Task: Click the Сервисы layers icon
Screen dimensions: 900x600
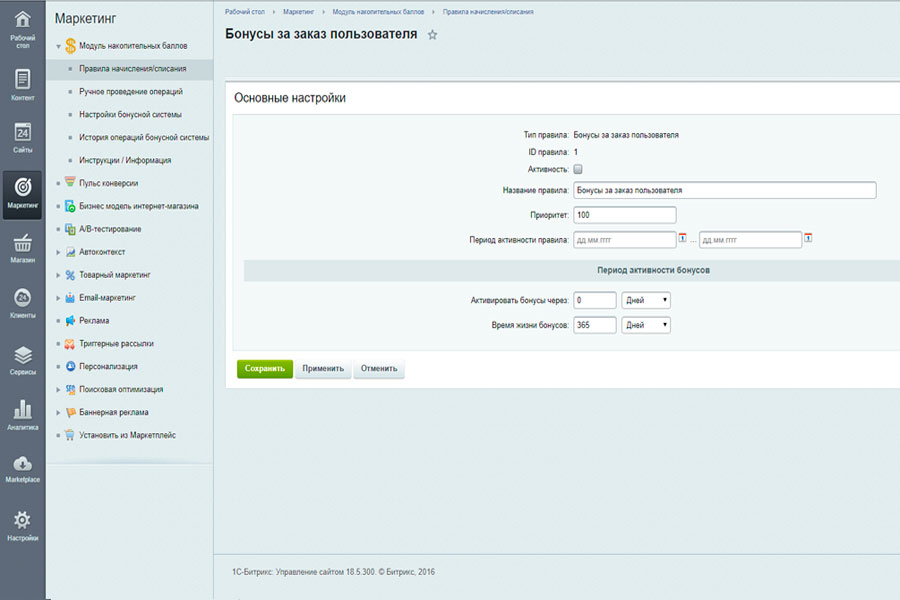Action: tap(22, 355)
